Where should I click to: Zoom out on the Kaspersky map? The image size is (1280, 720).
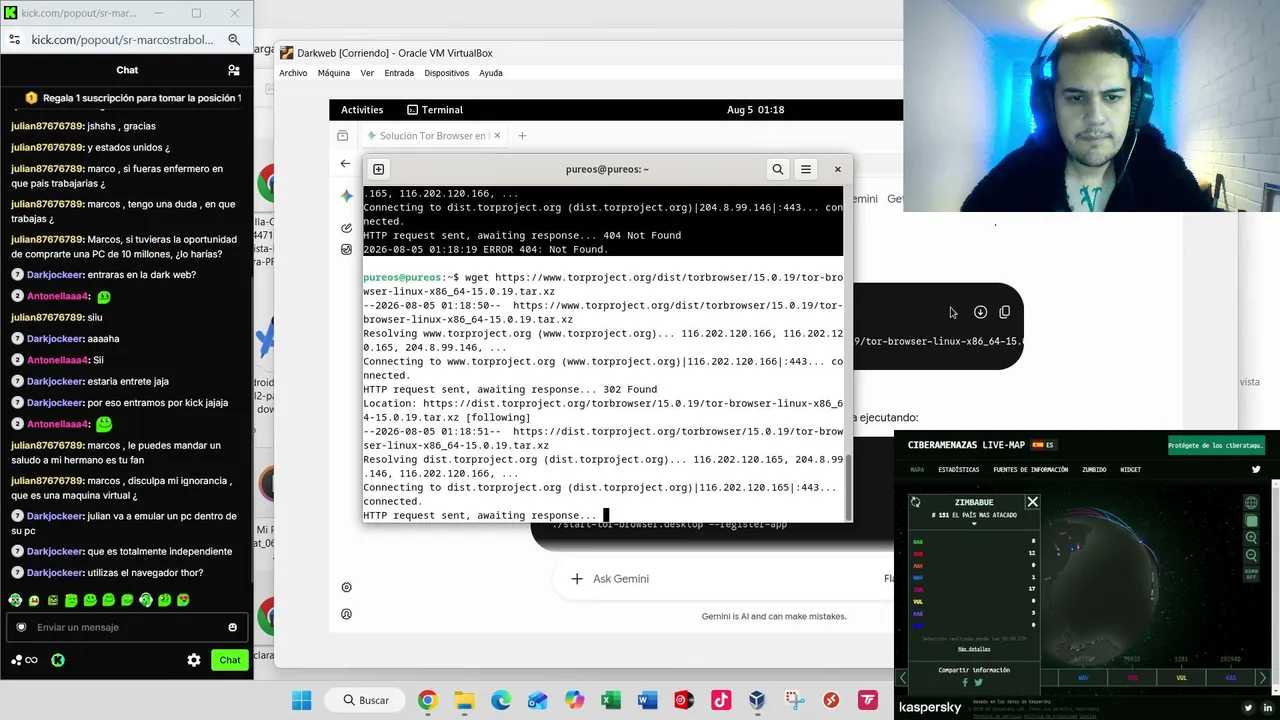point(1251,555)
